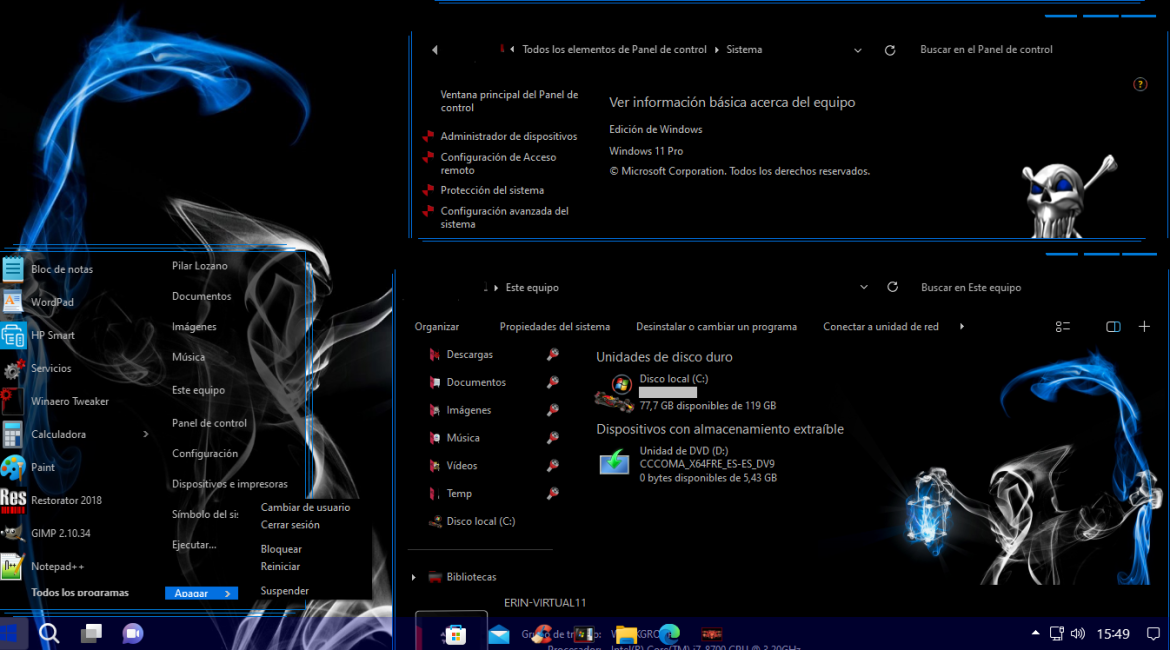Choose Suspender from the shutdown submenu
This screenshot has height=650, width=1170.
point(284,591)
